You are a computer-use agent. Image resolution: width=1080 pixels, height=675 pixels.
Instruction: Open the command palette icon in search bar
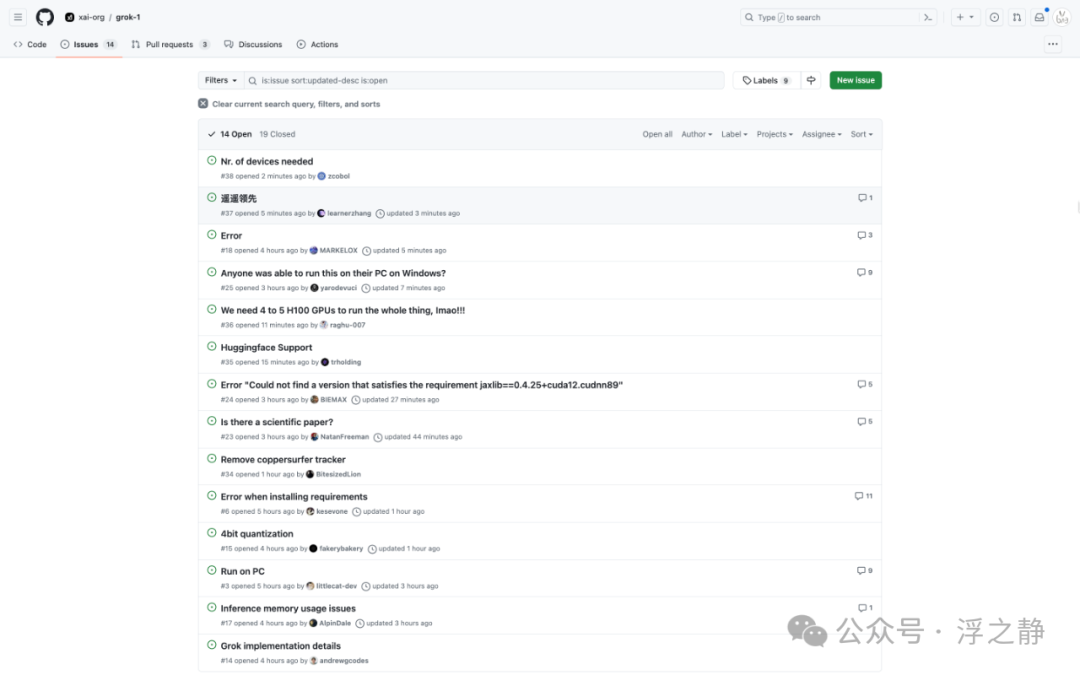tap(928, 17)
